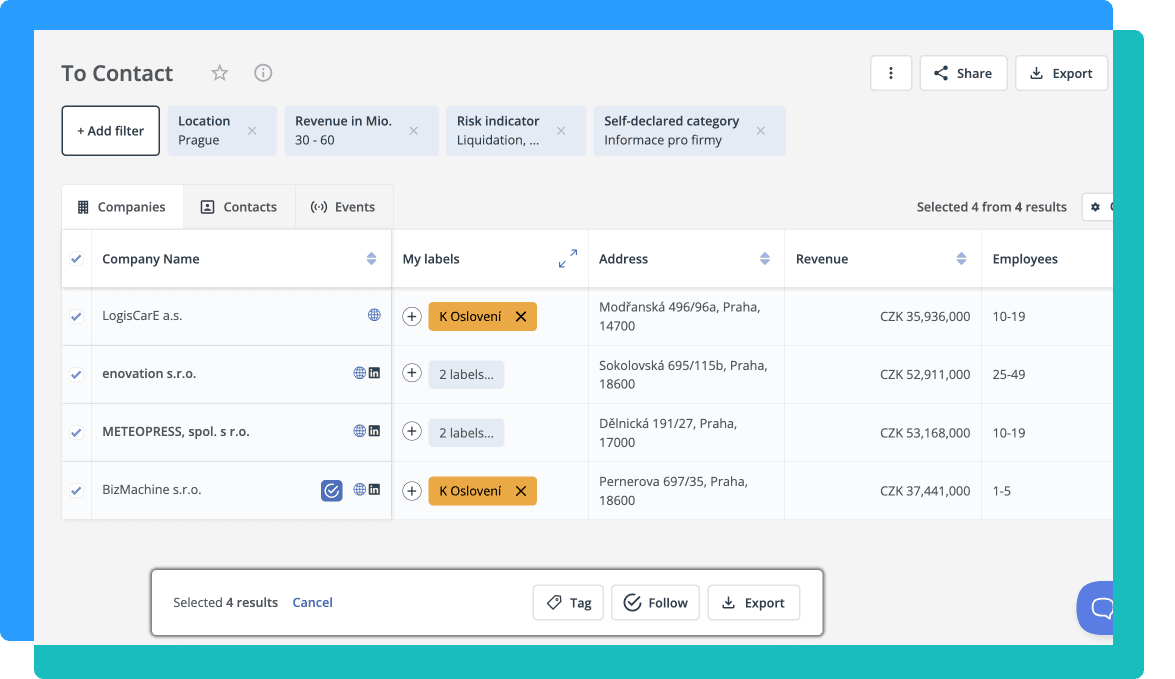Star the To Contact list as favorite

click(x=220, y=73)
